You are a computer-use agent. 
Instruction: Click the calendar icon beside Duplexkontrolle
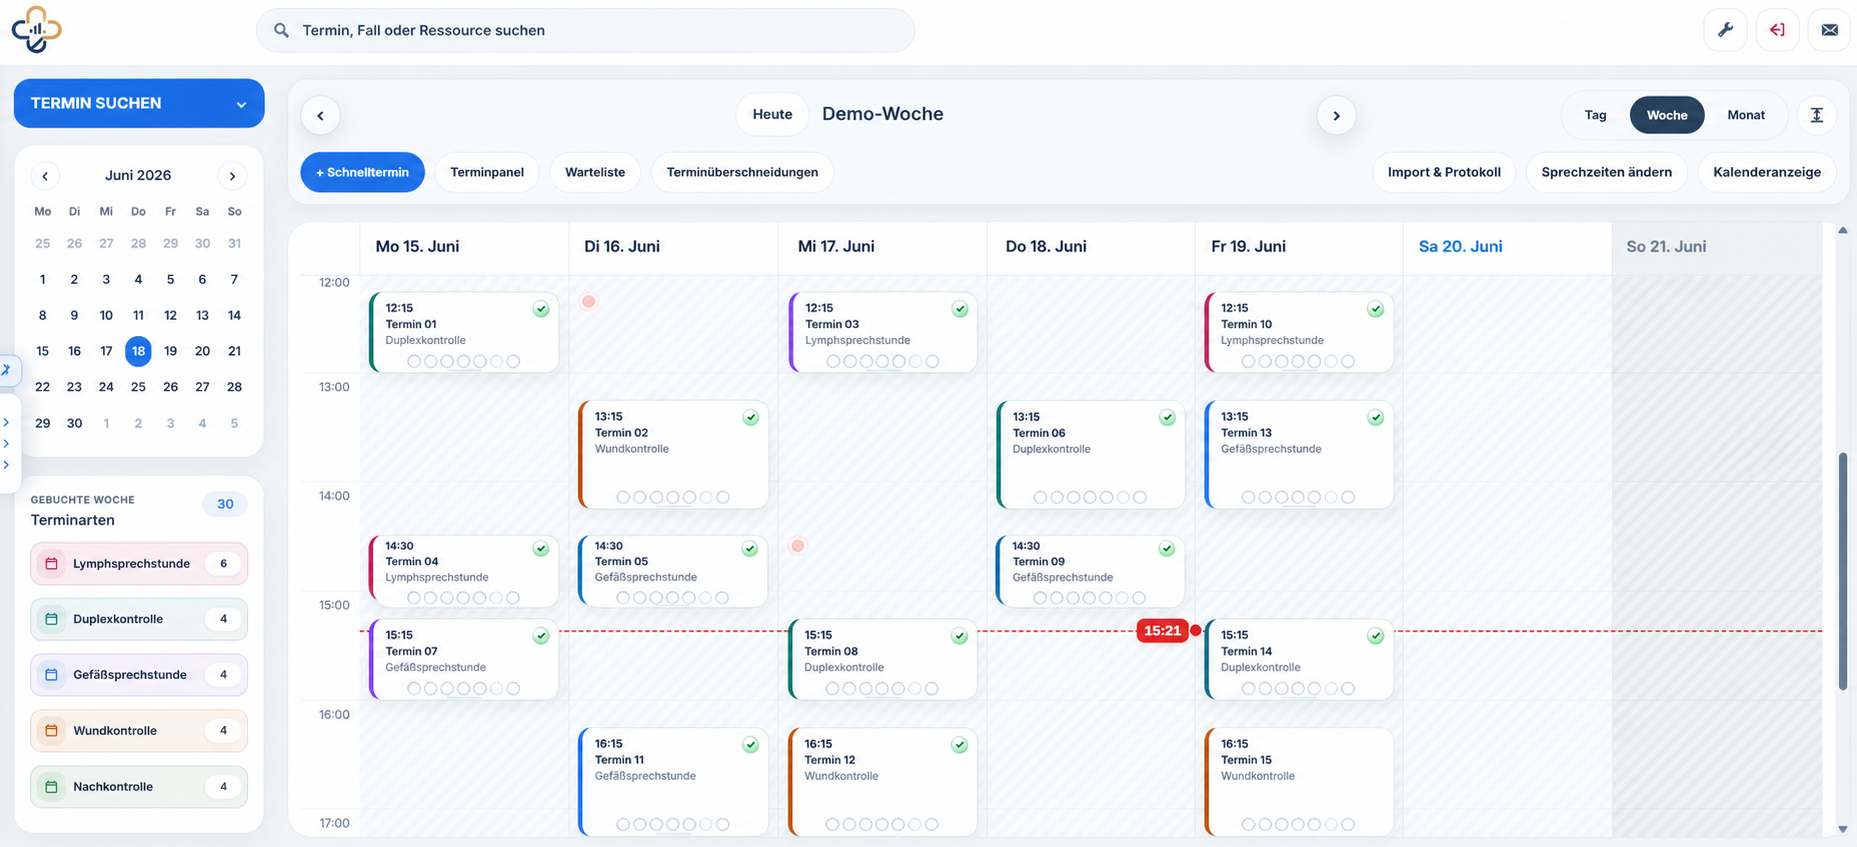coord(52,619)
